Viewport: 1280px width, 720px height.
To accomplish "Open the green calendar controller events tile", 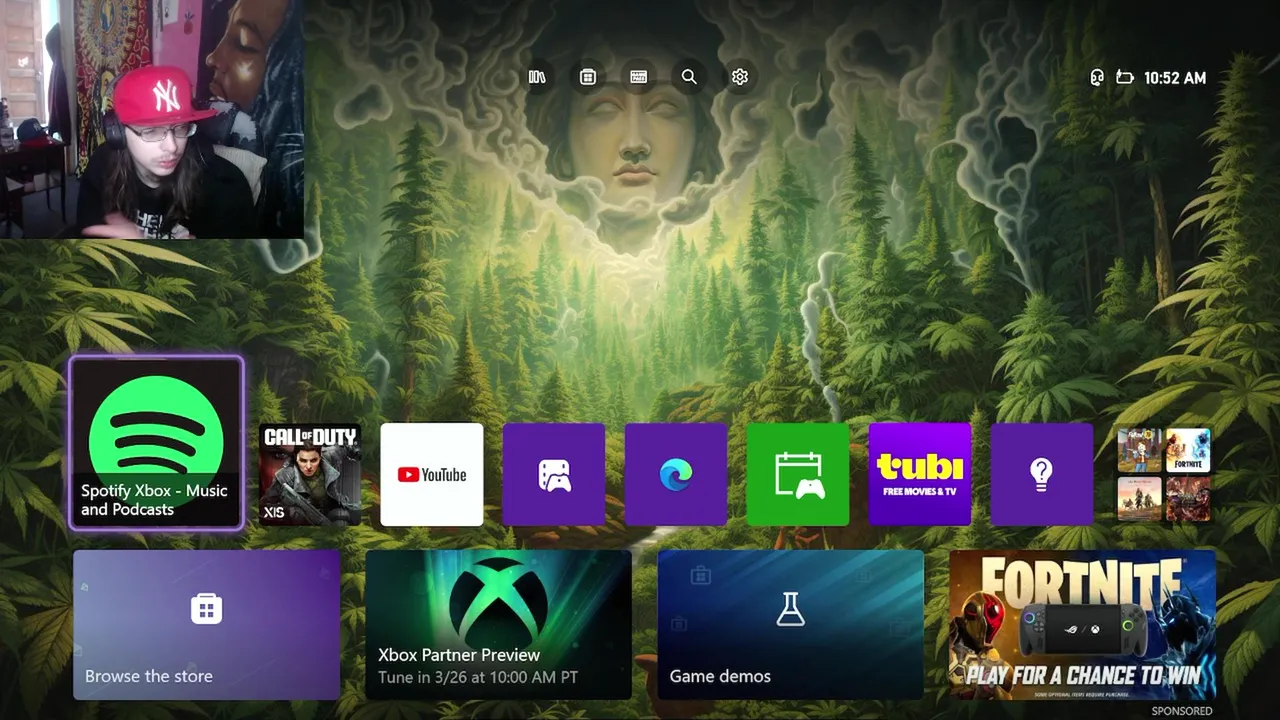I will click(x=798, y=474).
